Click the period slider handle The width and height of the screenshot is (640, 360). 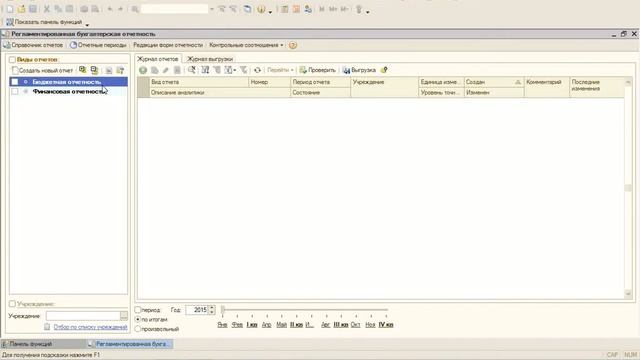click(223, 310)
